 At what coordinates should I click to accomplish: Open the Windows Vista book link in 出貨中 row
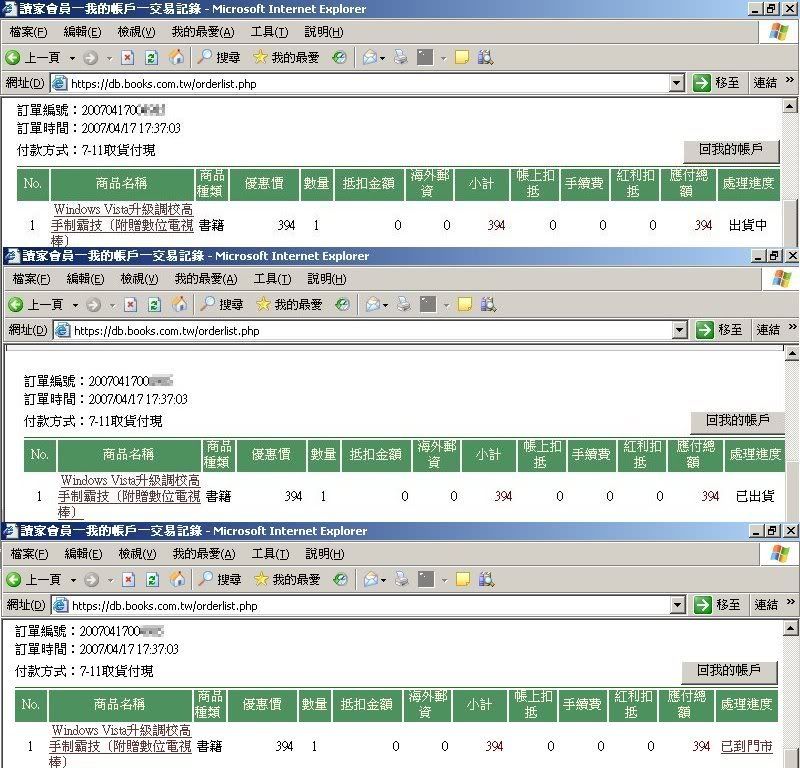coord(122,225)
